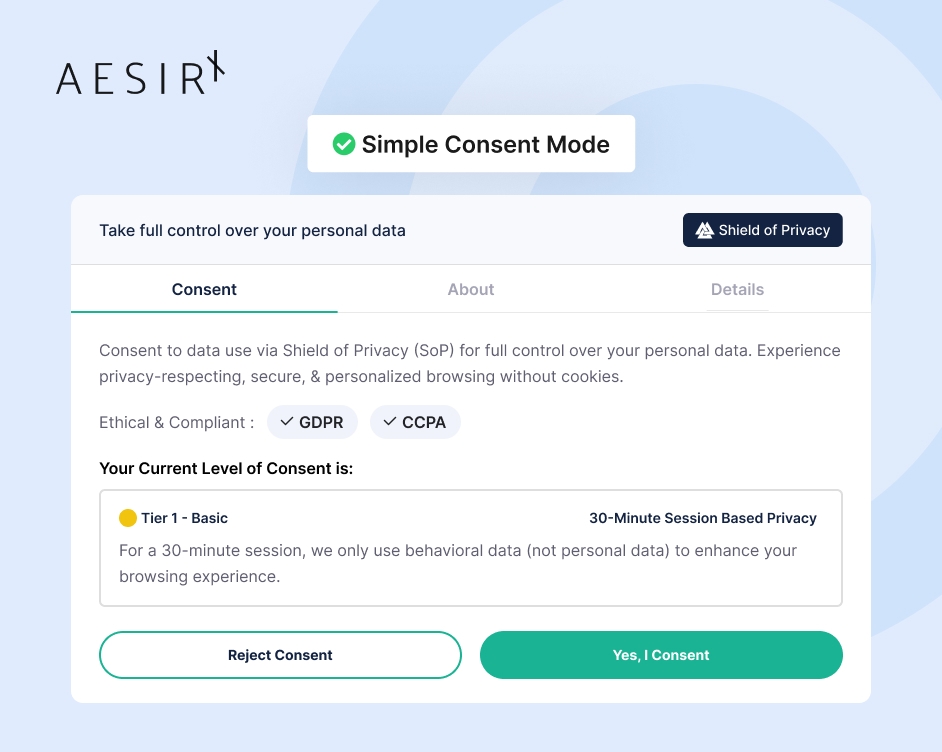Click the Simple Consent Mode banner
This screenshot has height=752, width=942.
click(x=471, y=144)
